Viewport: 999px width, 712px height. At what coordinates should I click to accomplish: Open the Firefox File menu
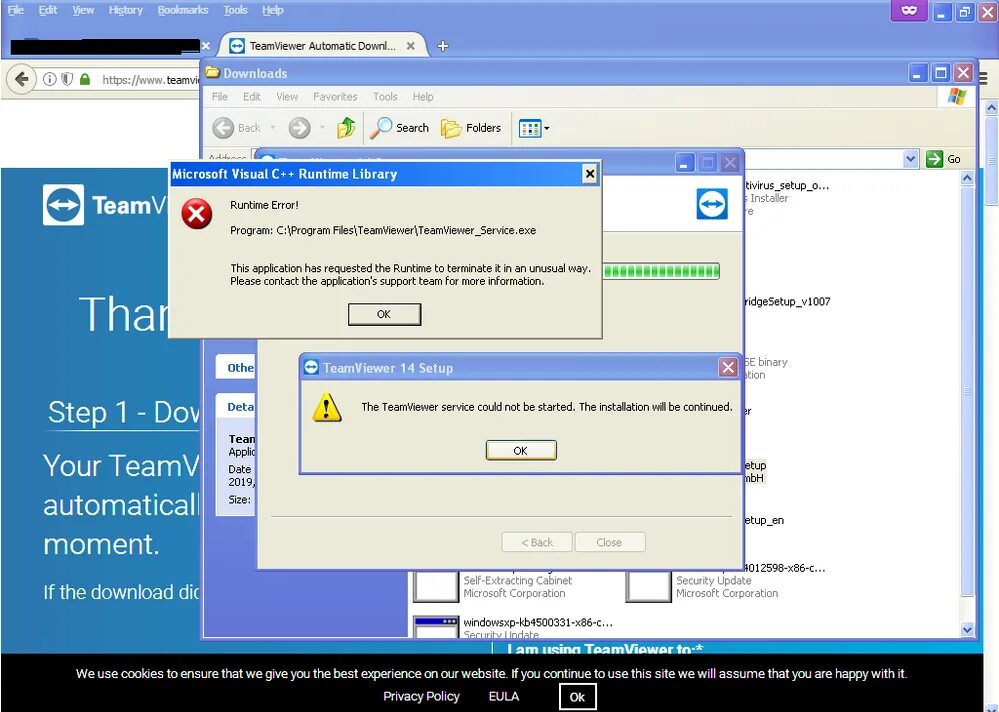[16, 10]
